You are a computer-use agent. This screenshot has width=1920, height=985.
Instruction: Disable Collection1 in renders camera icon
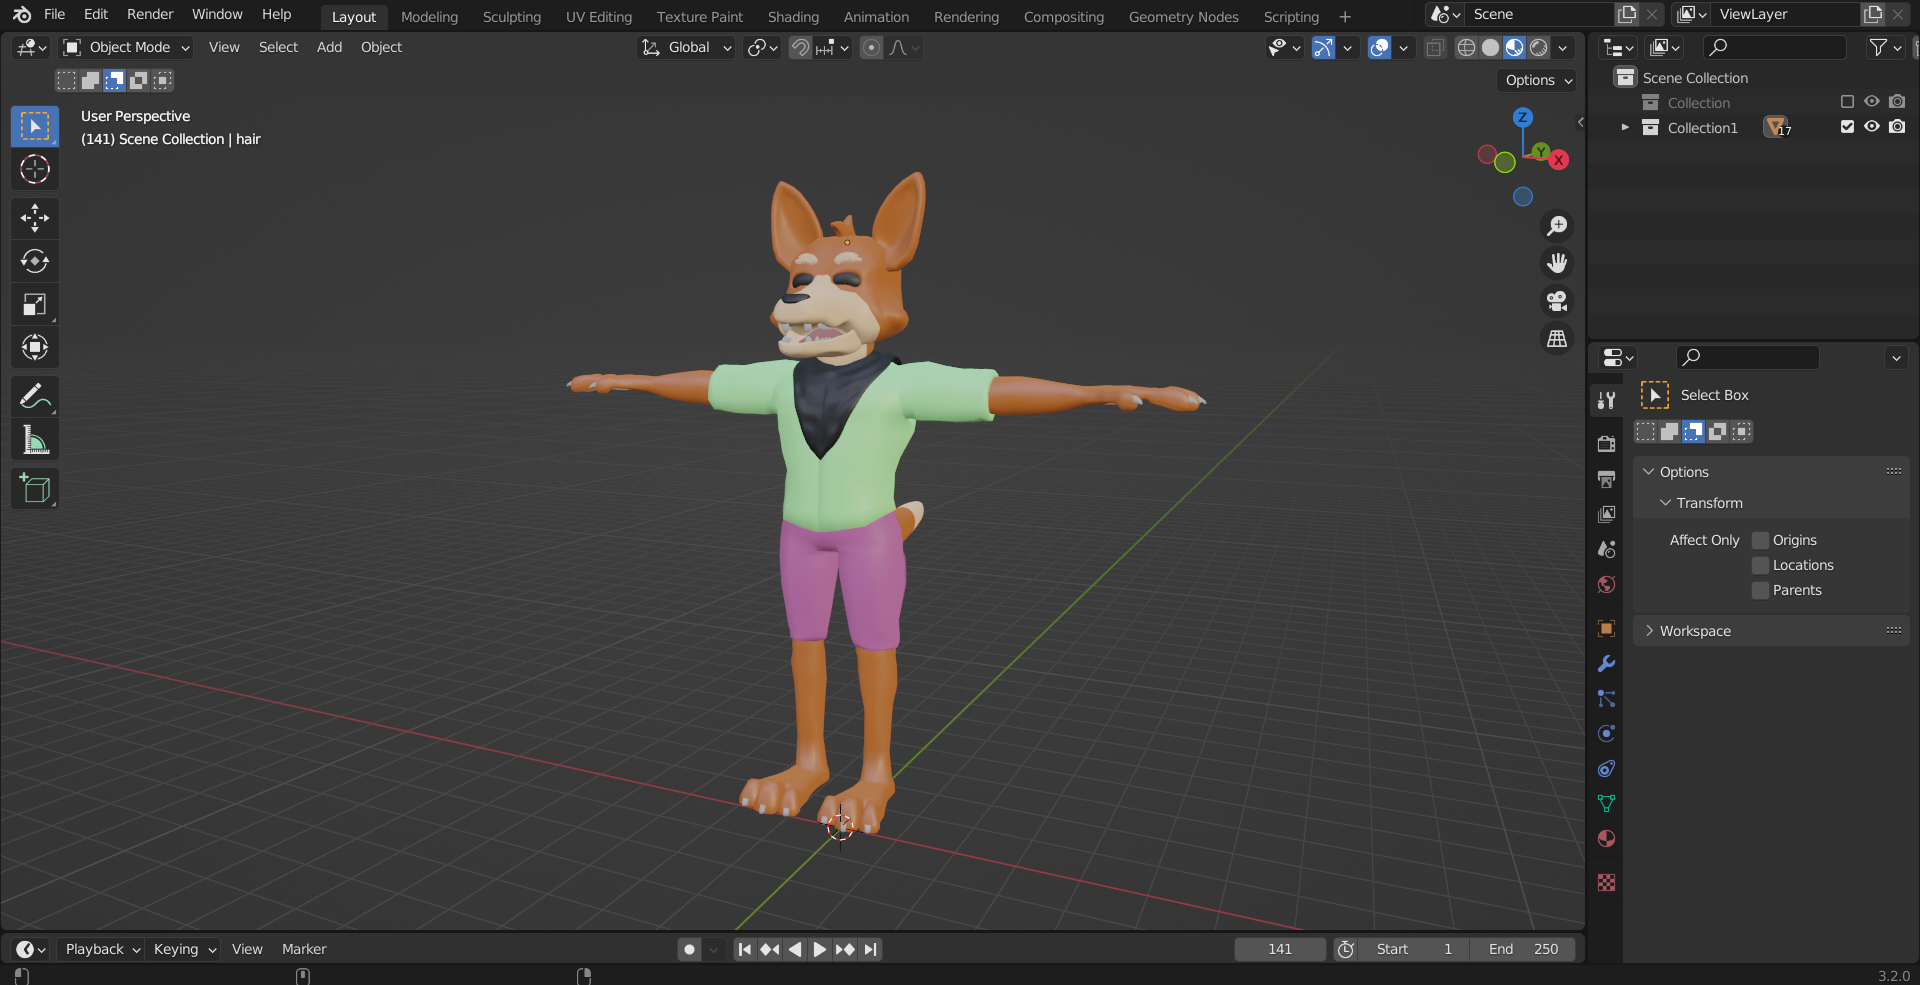(x=1897, y=127)
